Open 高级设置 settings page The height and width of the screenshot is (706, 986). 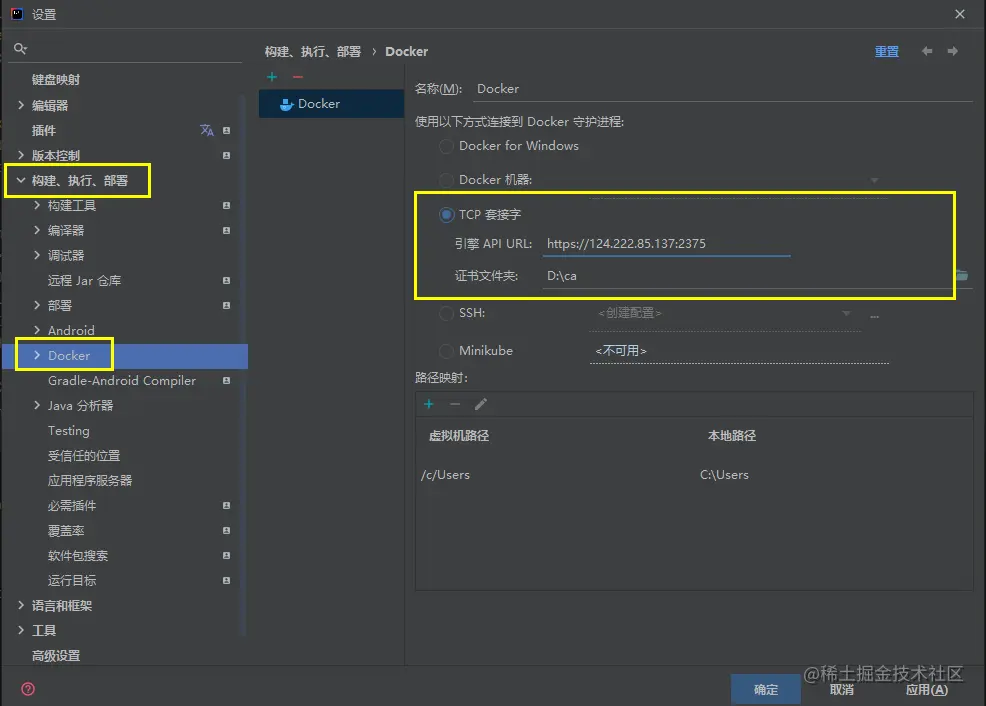tap(56, 656)
